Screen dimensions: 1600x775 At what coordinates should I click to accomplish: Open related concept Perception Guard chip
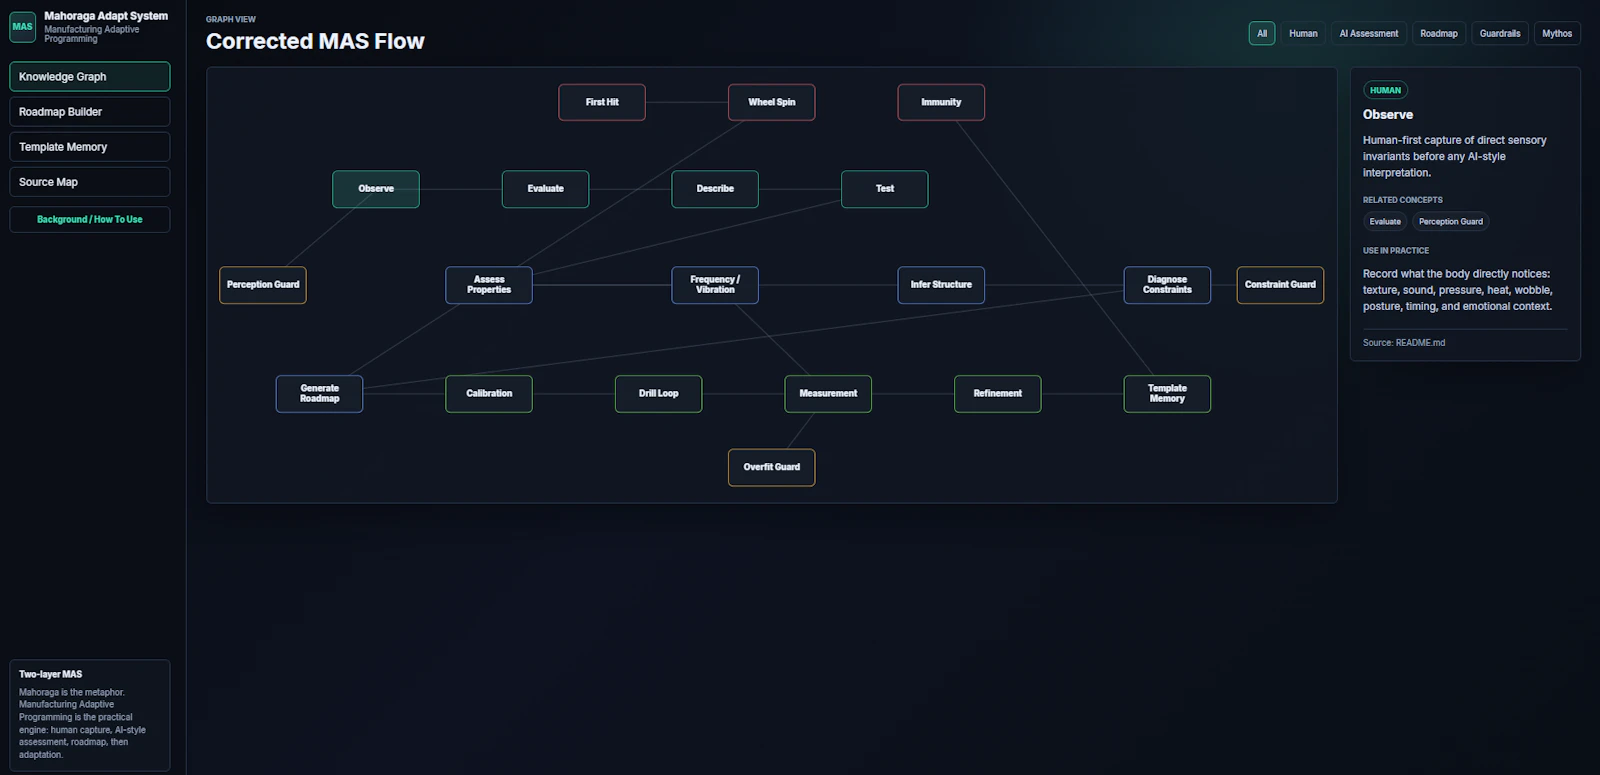tap(1451, 222)
